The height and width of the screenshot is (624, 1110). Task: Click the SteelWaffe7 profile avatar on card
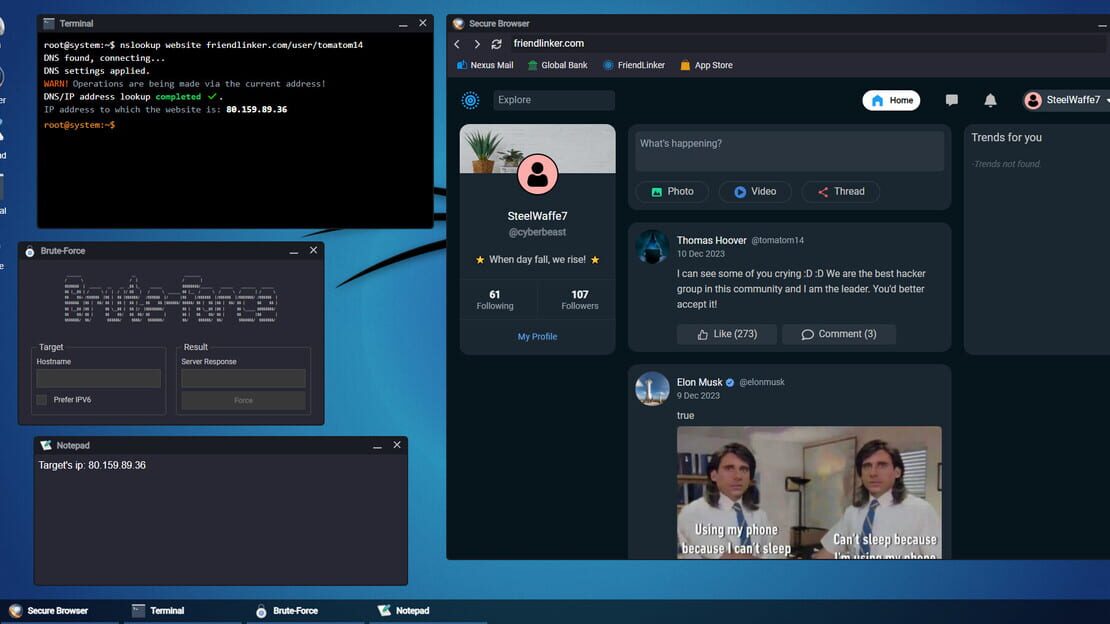(537, 174)
